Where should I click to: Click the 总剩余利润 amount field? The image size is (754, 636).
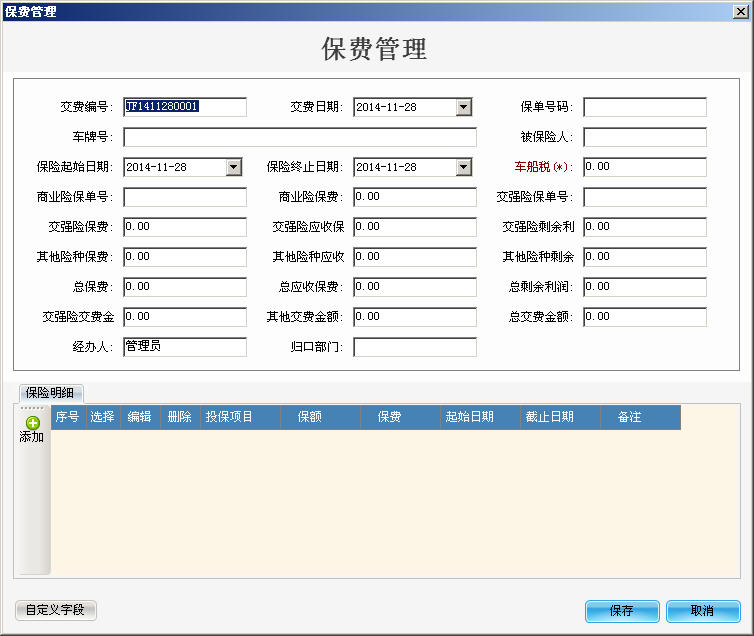click(x=645, y=287)
